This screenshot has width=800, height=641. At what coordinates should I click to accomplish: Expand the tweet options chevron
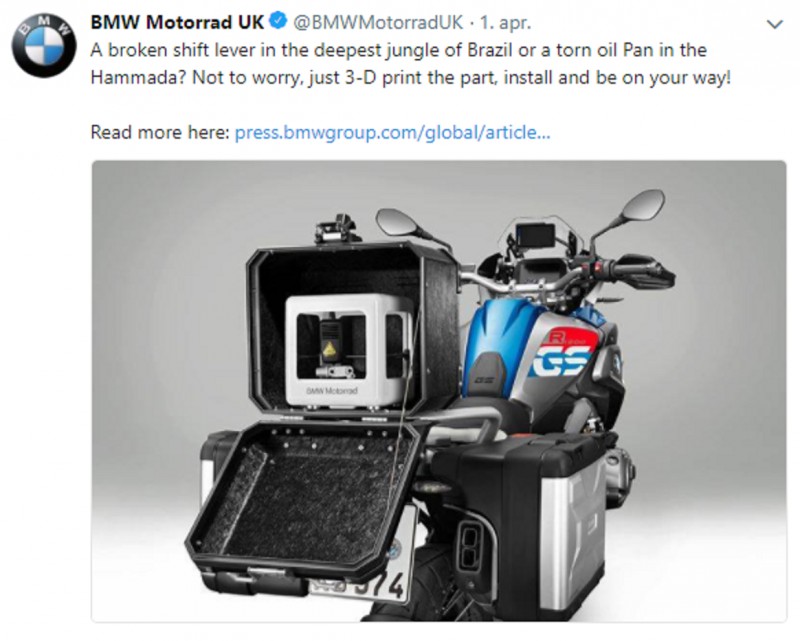(774, 24)
